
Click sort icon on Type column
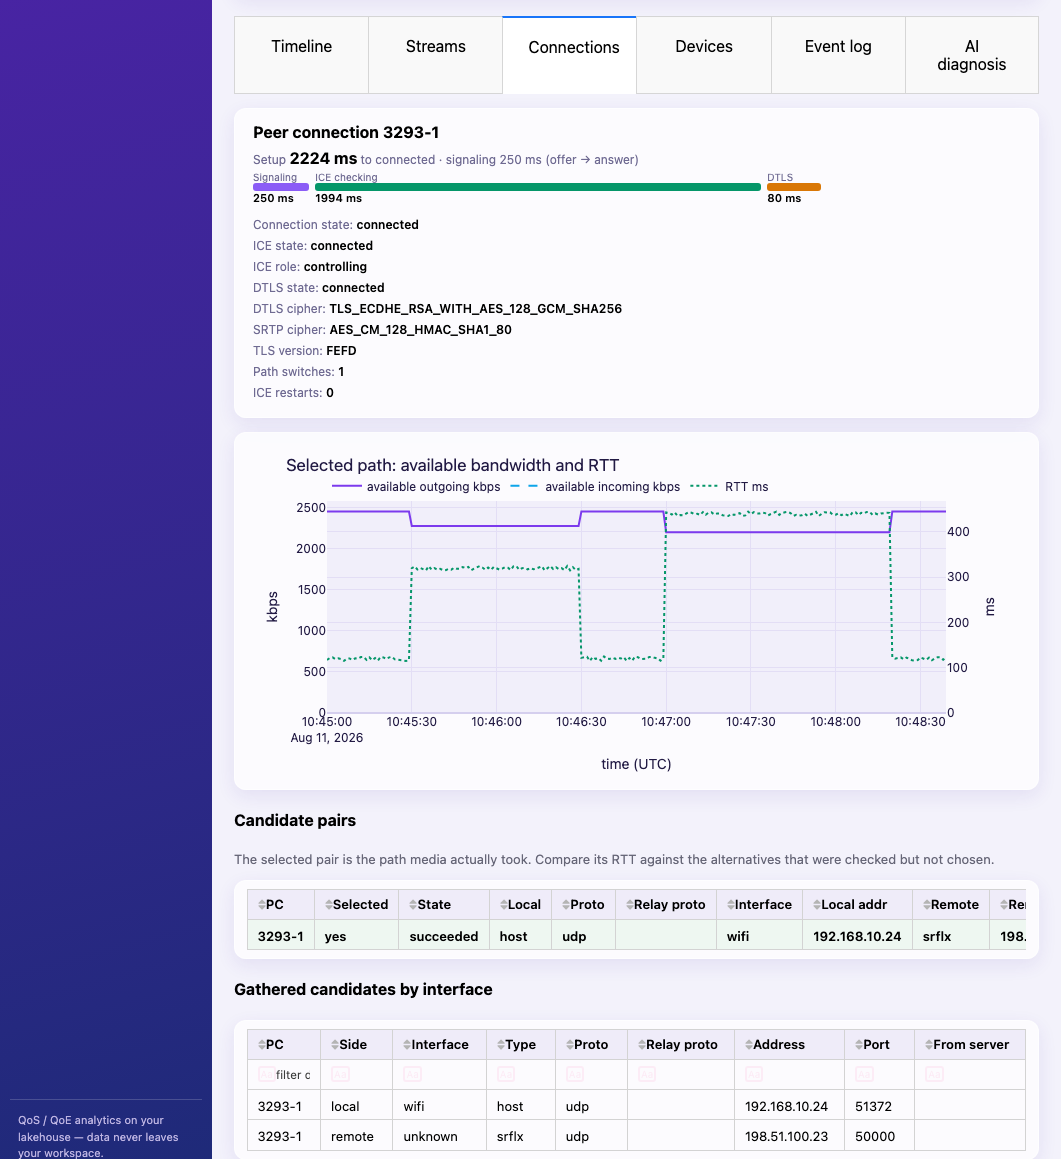(501, 1044)
